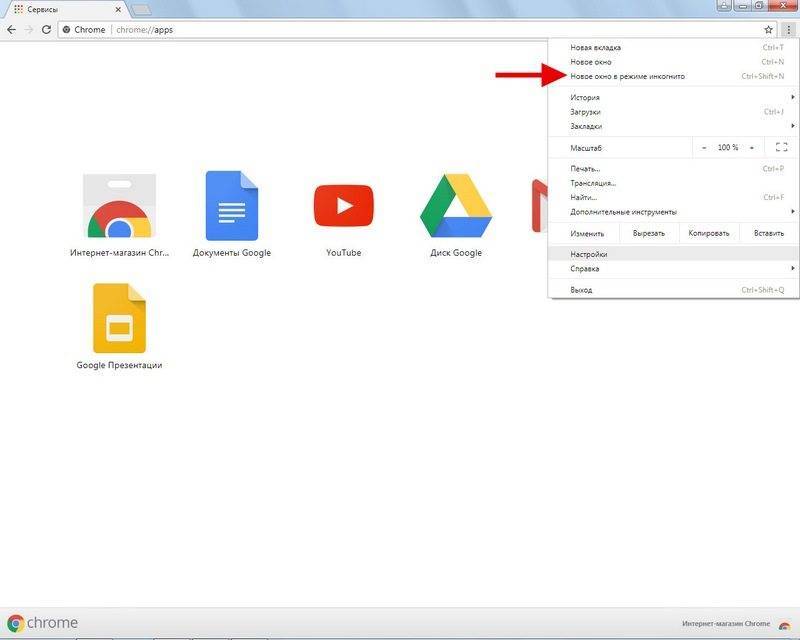Expand the Справка submenu
The width and height of the screenshot is (800, 640).
(673, 268)
